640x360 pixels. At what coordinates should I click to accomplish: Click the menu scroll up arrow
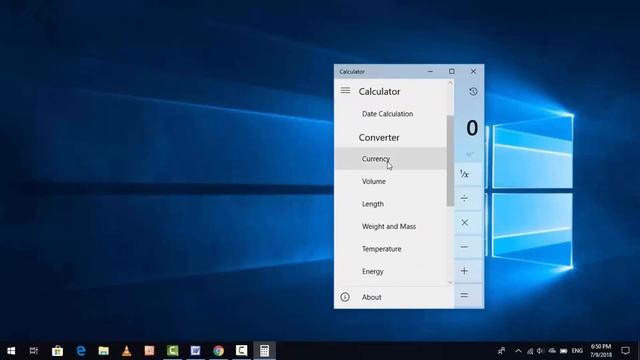click(450, 82)
